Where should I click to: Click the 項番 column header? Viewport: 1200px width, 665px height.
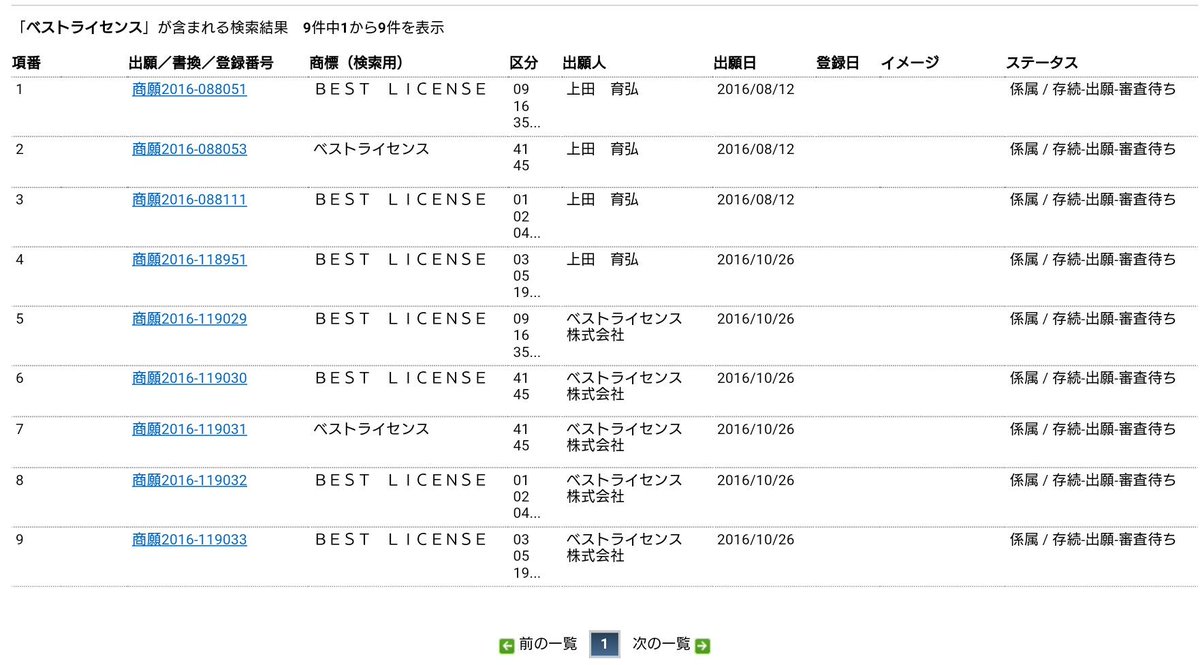coord(27,63)
